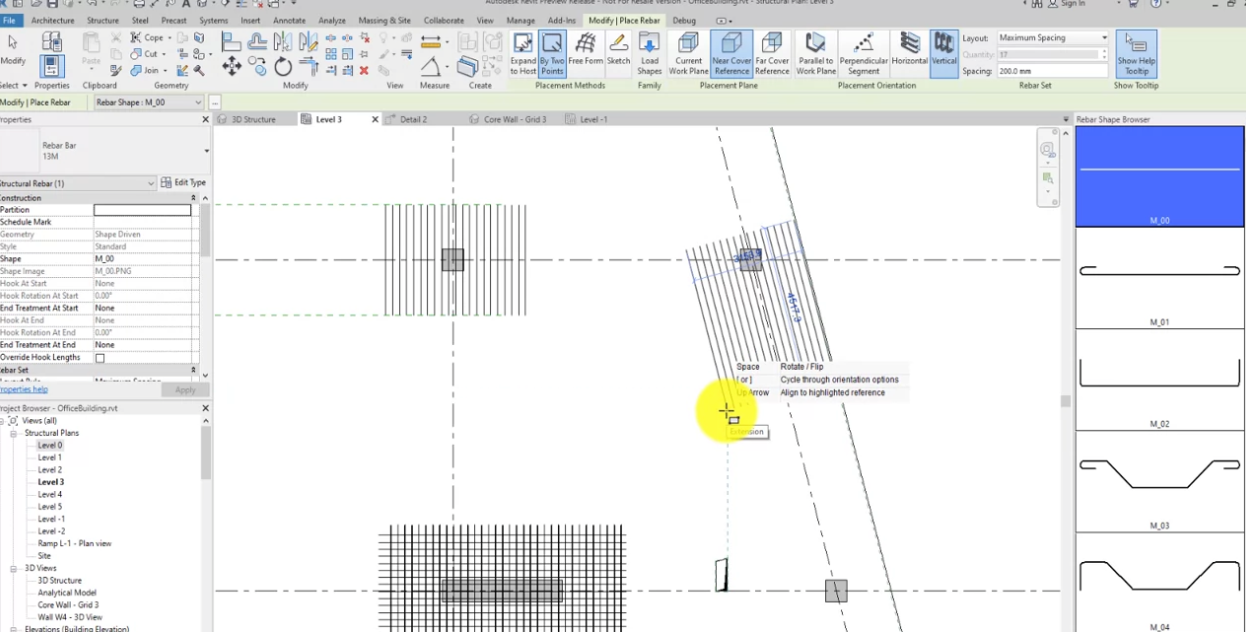
Task: Click the Modify arrow tool
Action: (x=13, y=48)
